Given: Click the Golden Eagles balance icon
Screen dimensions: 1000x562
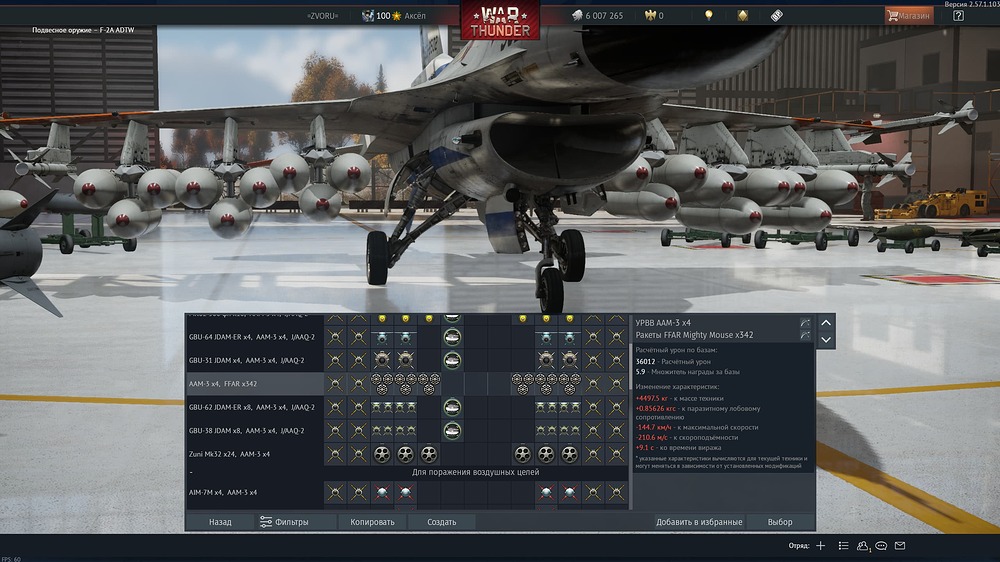Looking at the screenshot, I should coord(651,15).
